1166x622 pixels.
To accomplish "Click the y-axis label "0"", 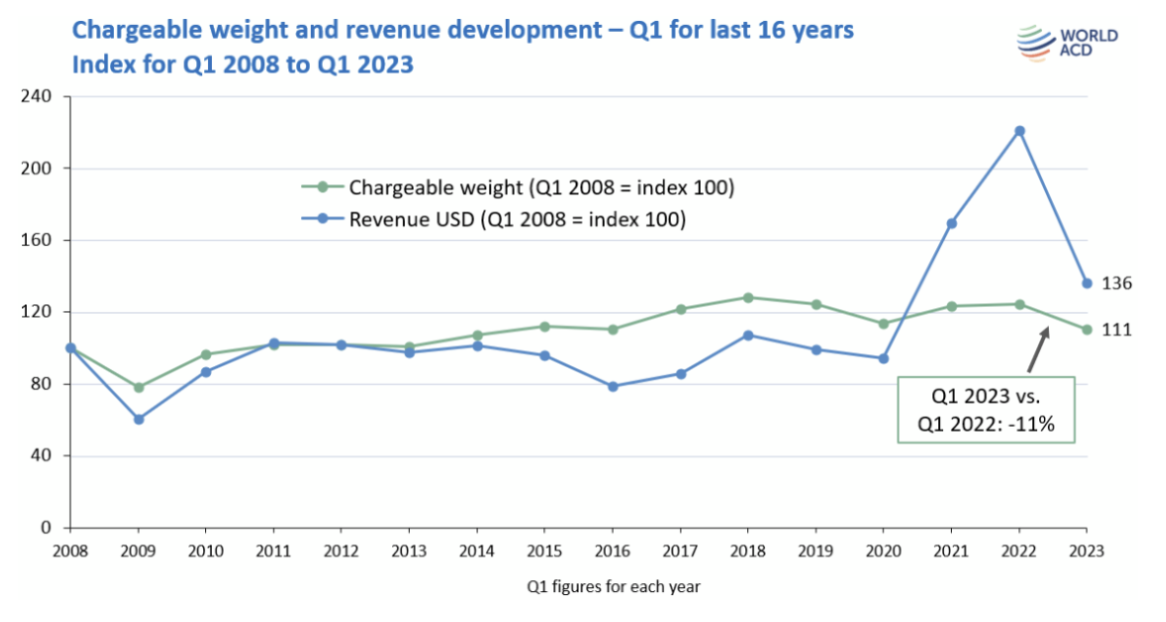I will [46, 528].
